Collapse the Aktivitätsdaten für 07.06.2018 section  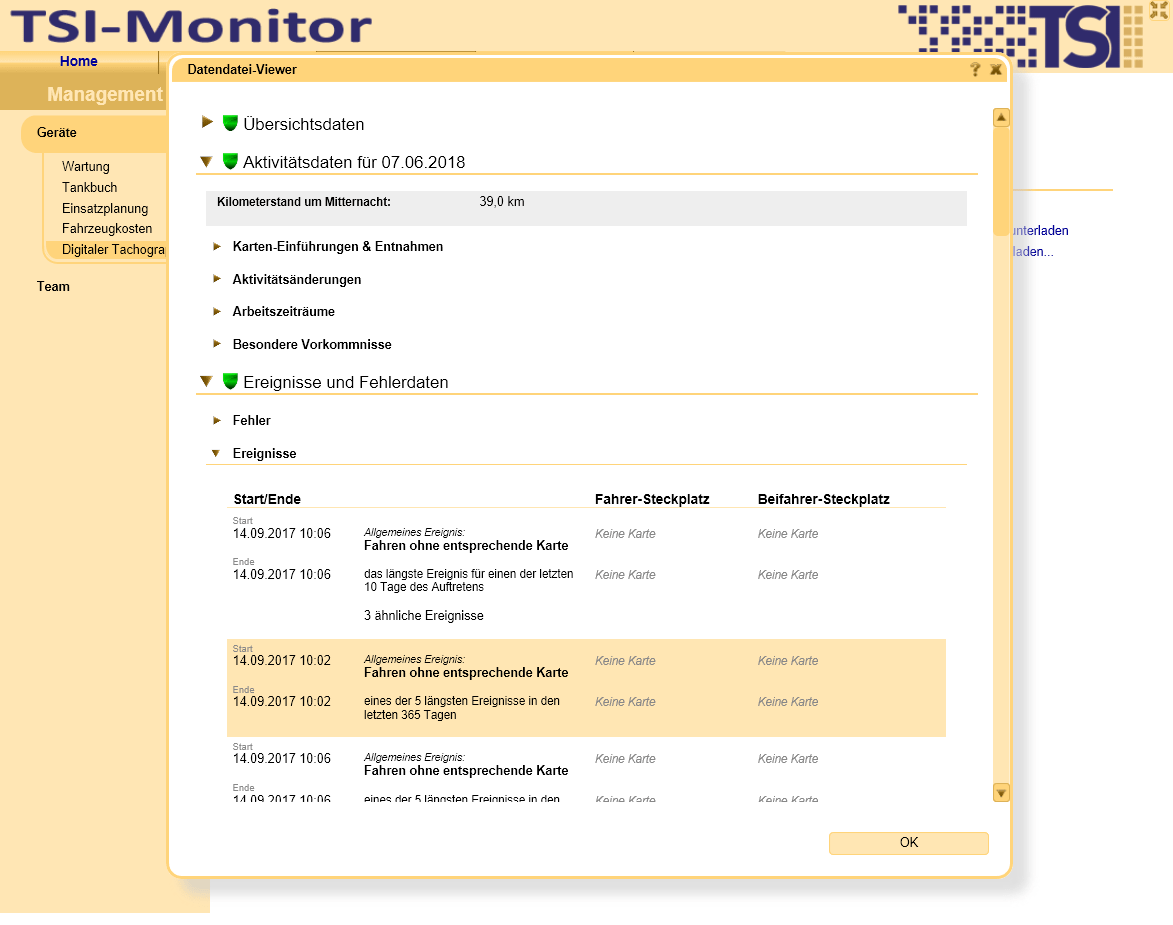coord(206,161)
